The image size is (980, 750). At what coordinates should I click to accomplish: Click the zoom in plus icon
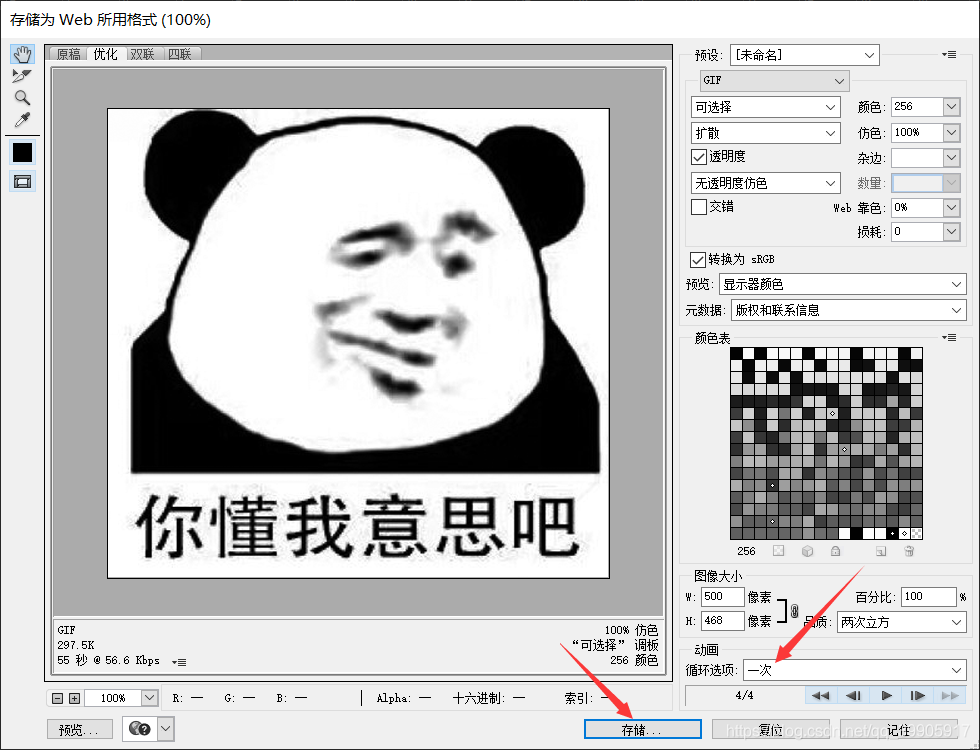pyautogui.click(x=74, y=698)
